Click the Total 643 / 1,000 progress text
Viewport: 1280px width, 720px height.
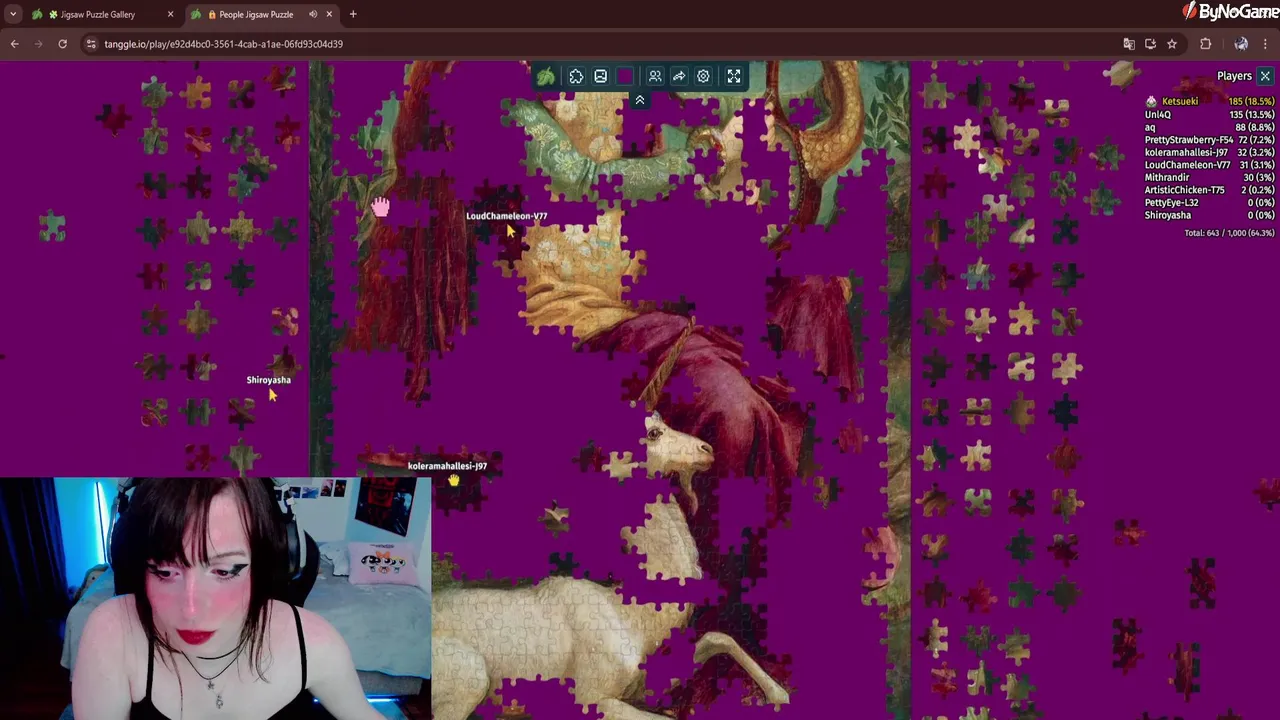[1229, 233]
